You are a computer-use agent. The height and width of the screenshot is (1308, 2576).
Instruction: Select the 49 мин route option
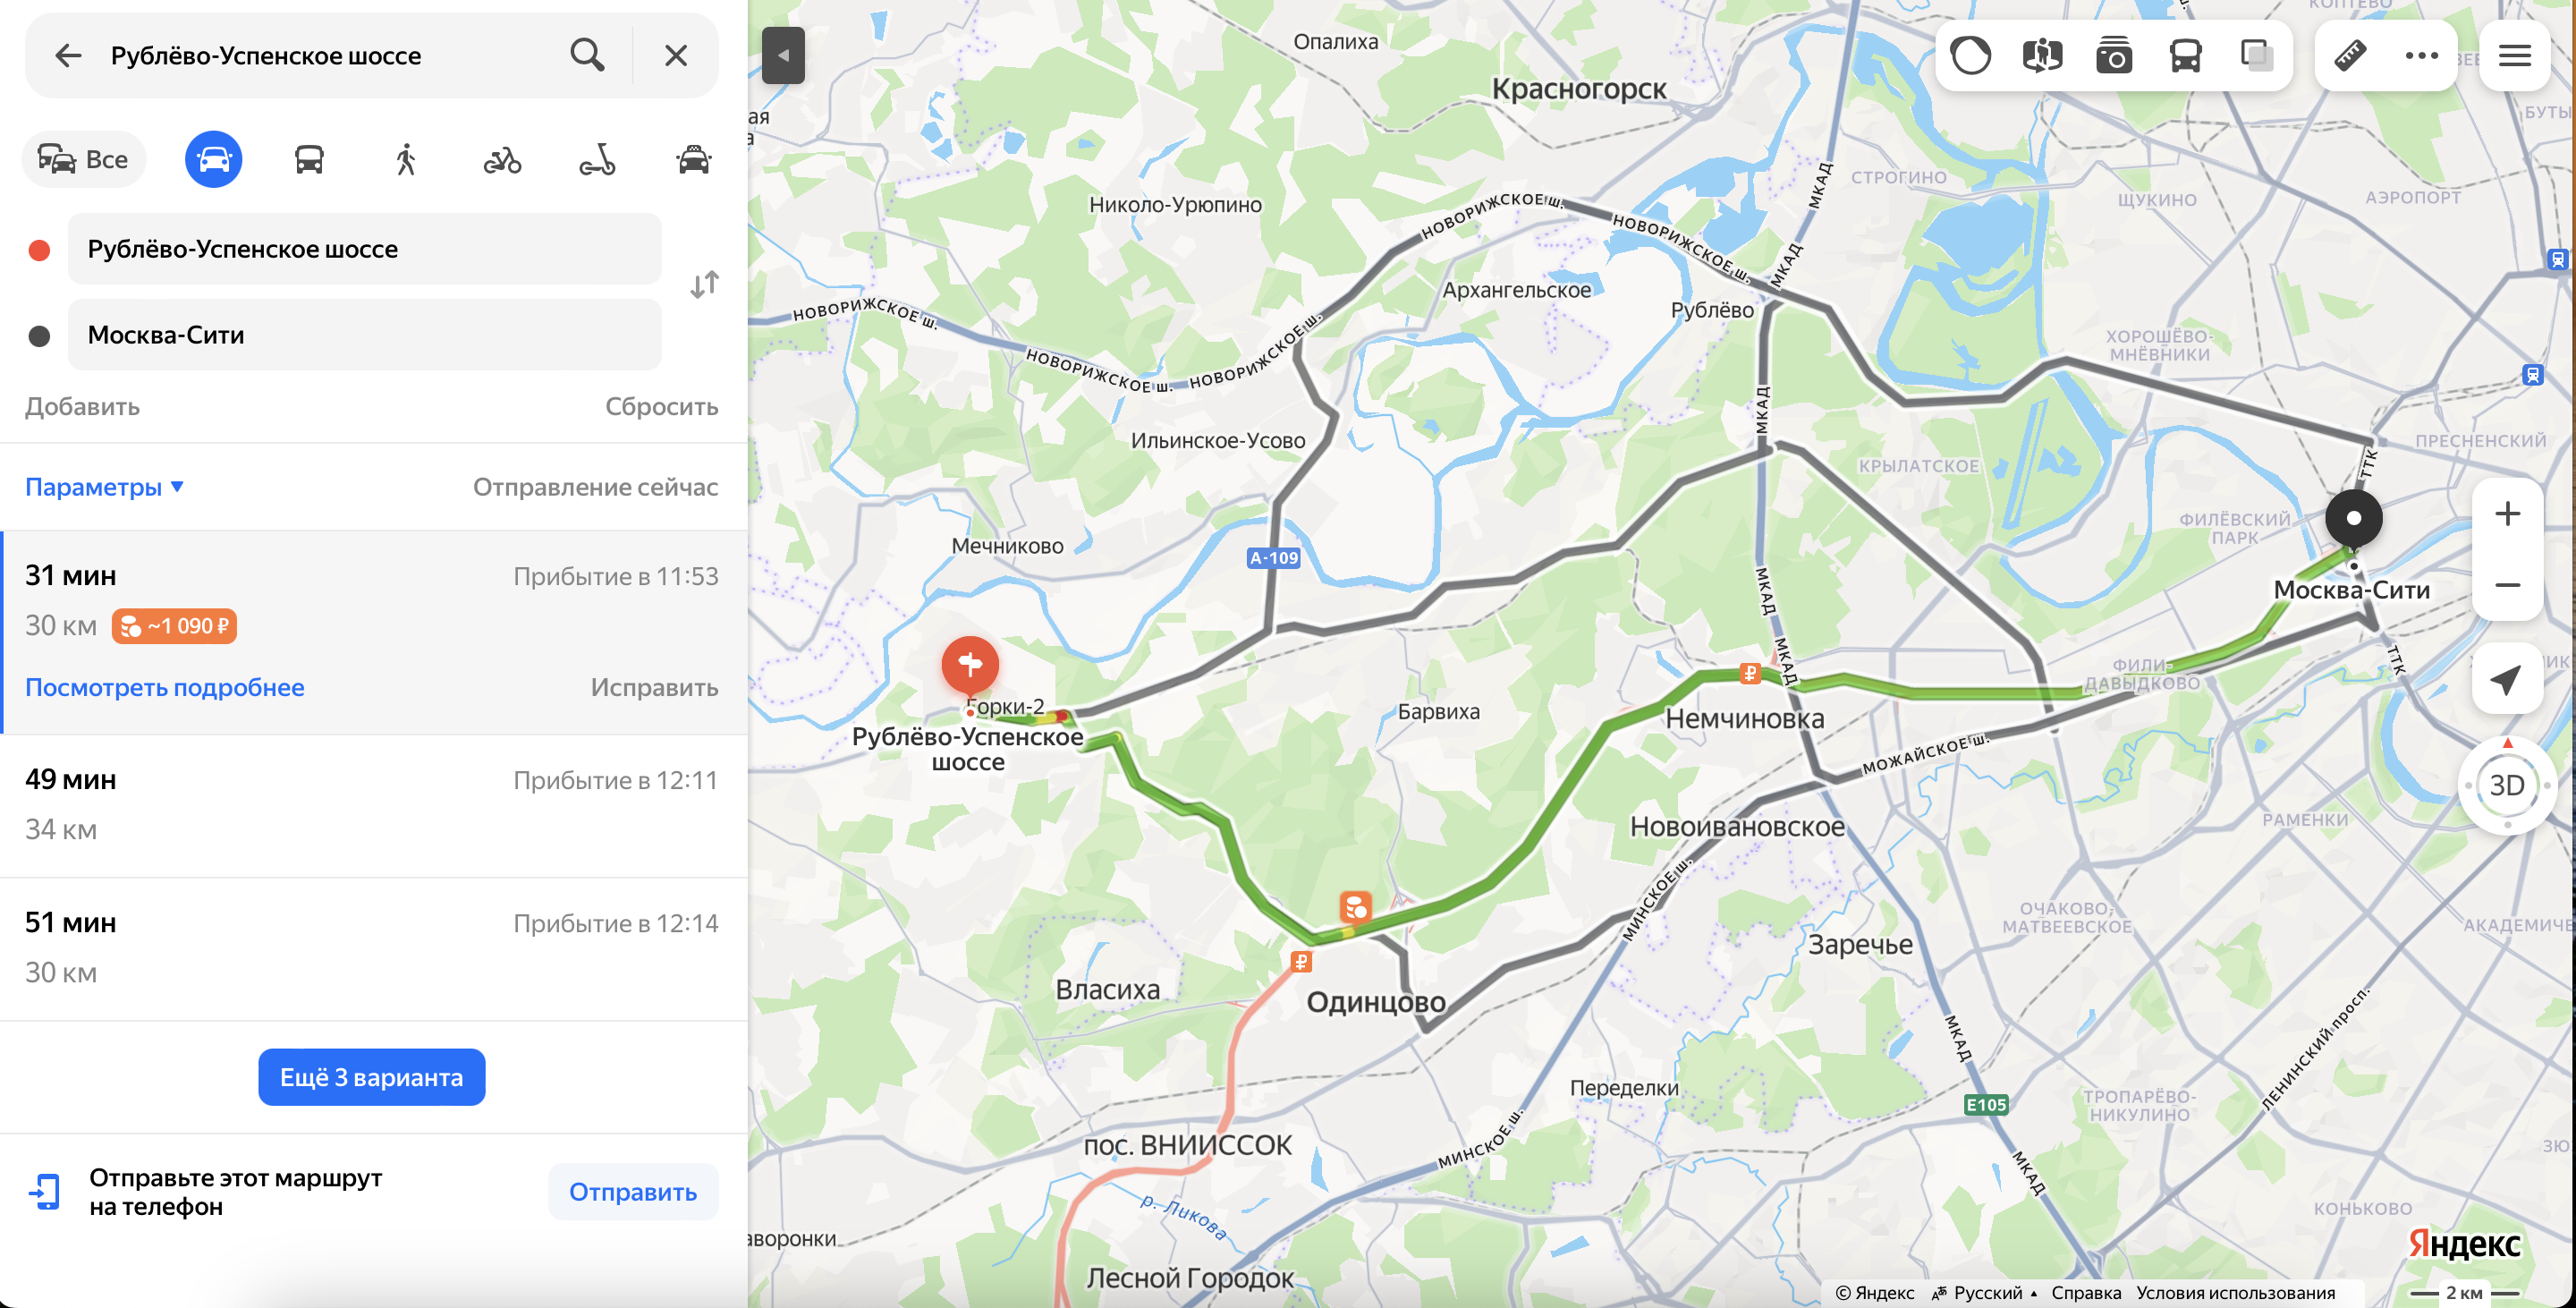tap(372, 805)
